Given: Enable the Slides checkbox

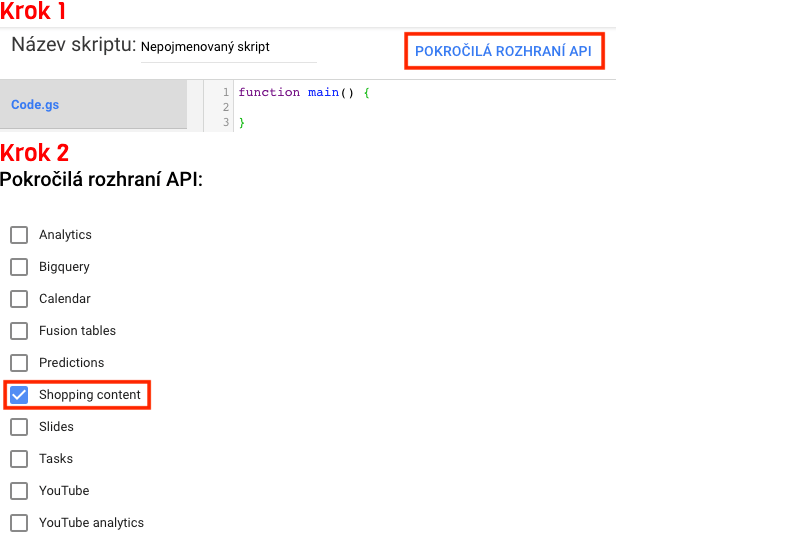Looking at the screenshot, I should 19,427.
